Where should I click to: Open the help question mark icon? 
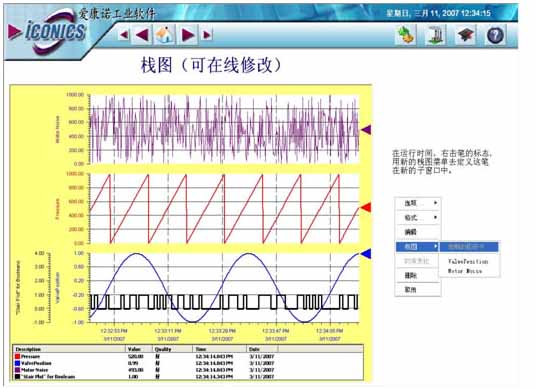point(495,35)
